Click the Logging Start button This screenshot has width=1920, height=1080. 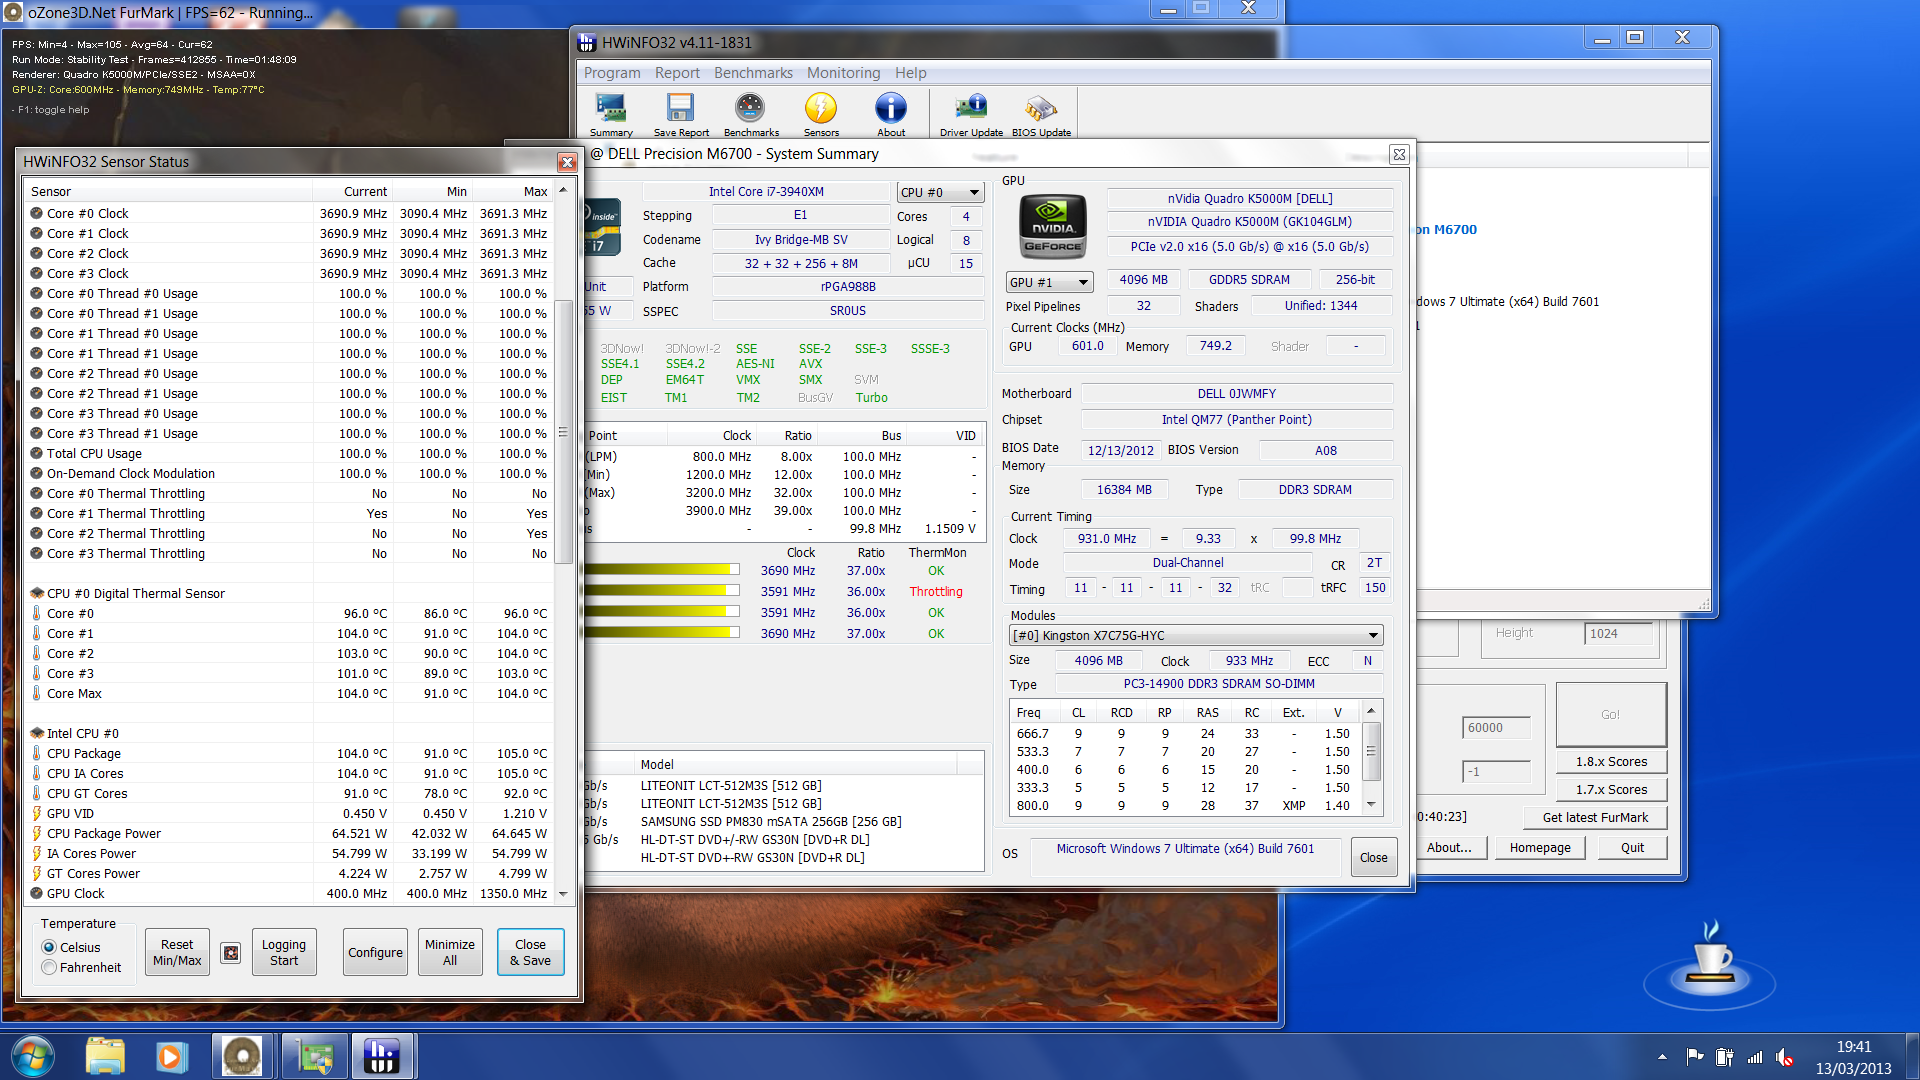tap(284, 952)
